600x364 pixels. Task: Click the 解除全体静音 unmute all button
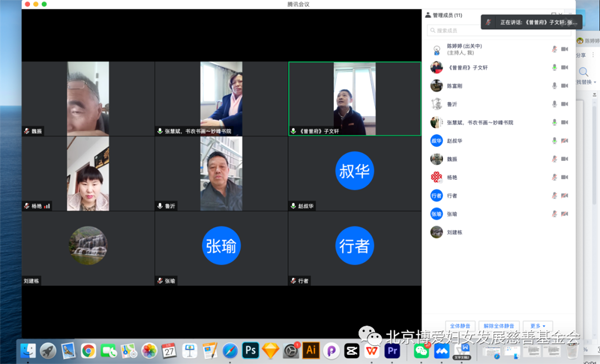499,326
